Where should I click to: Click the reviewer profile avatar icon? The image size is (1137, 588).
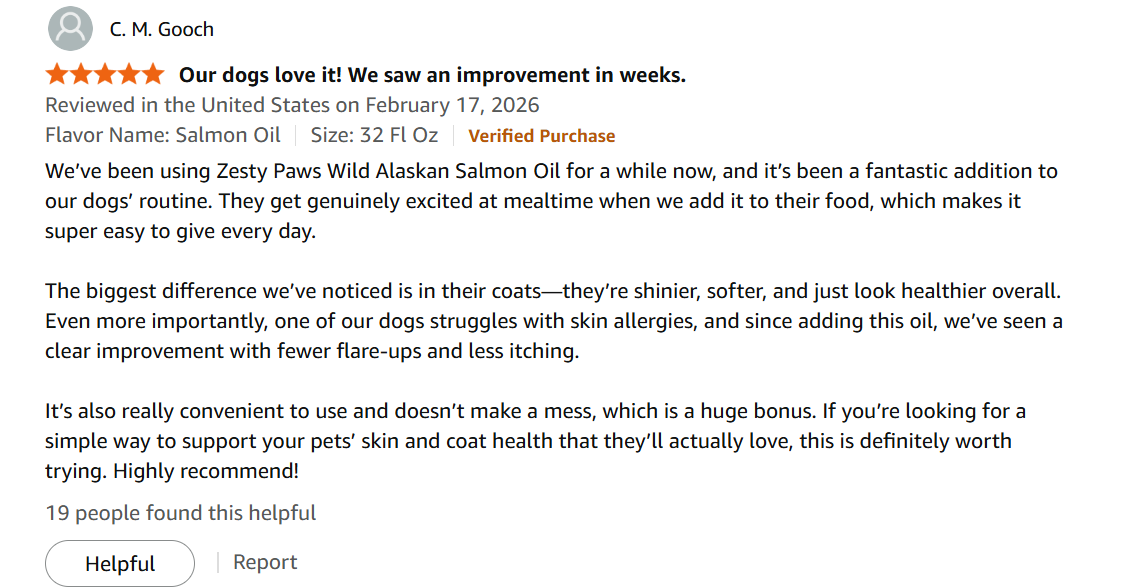(x=69, y=28)
